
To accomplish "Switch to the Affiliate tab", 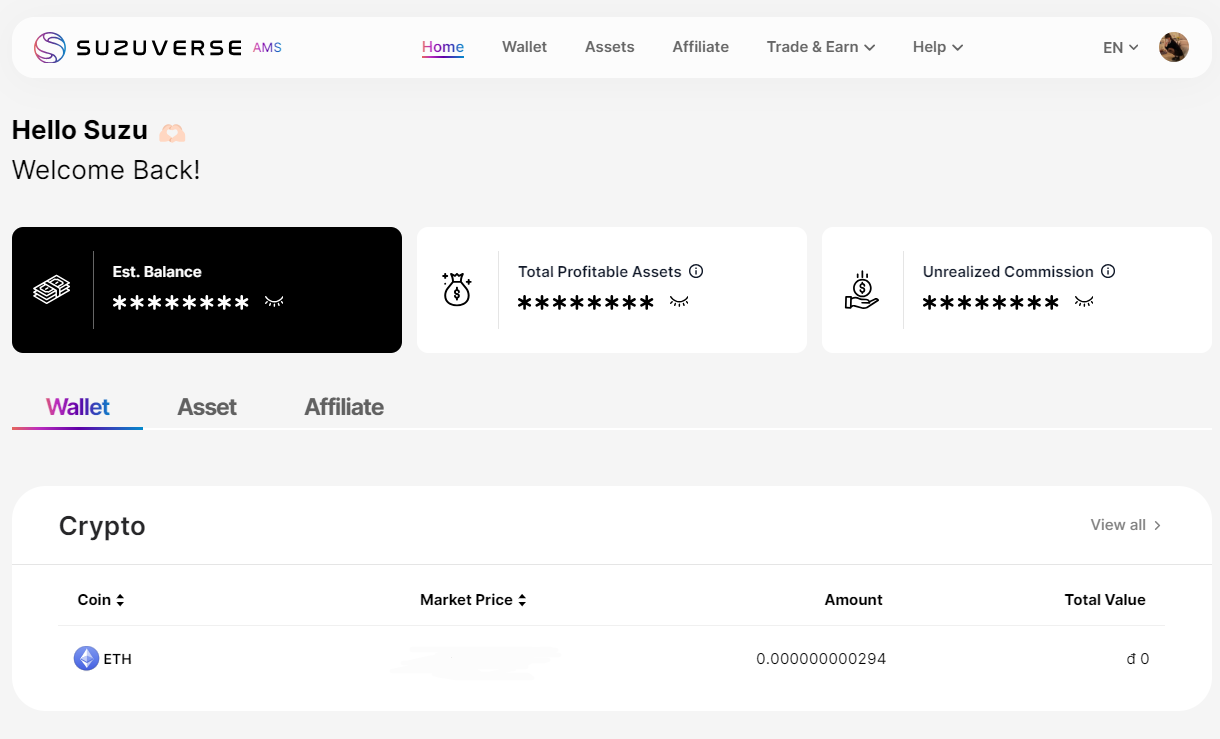I will (344, 407).
